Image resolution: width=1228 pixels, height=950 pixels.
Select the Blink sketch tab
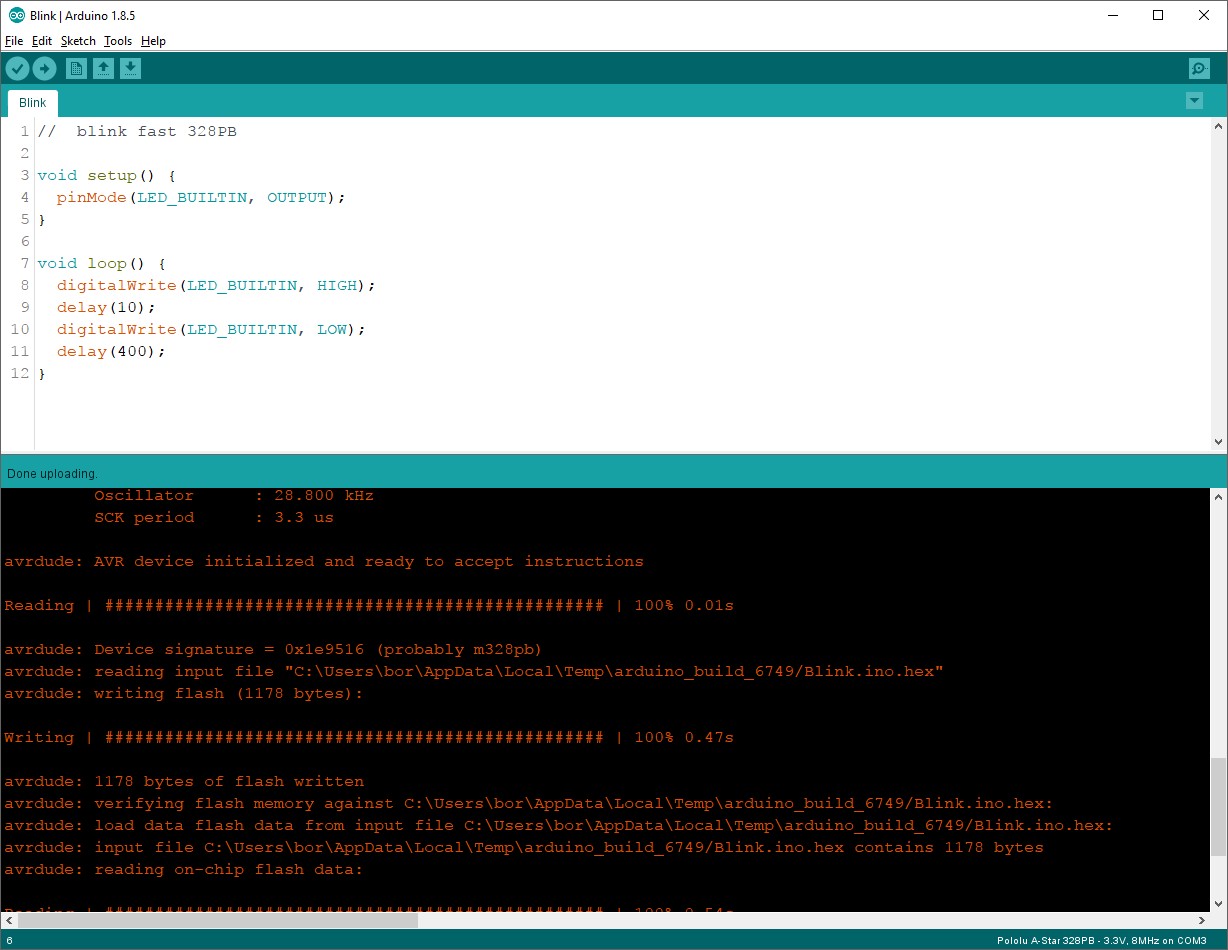pos(33,103)
